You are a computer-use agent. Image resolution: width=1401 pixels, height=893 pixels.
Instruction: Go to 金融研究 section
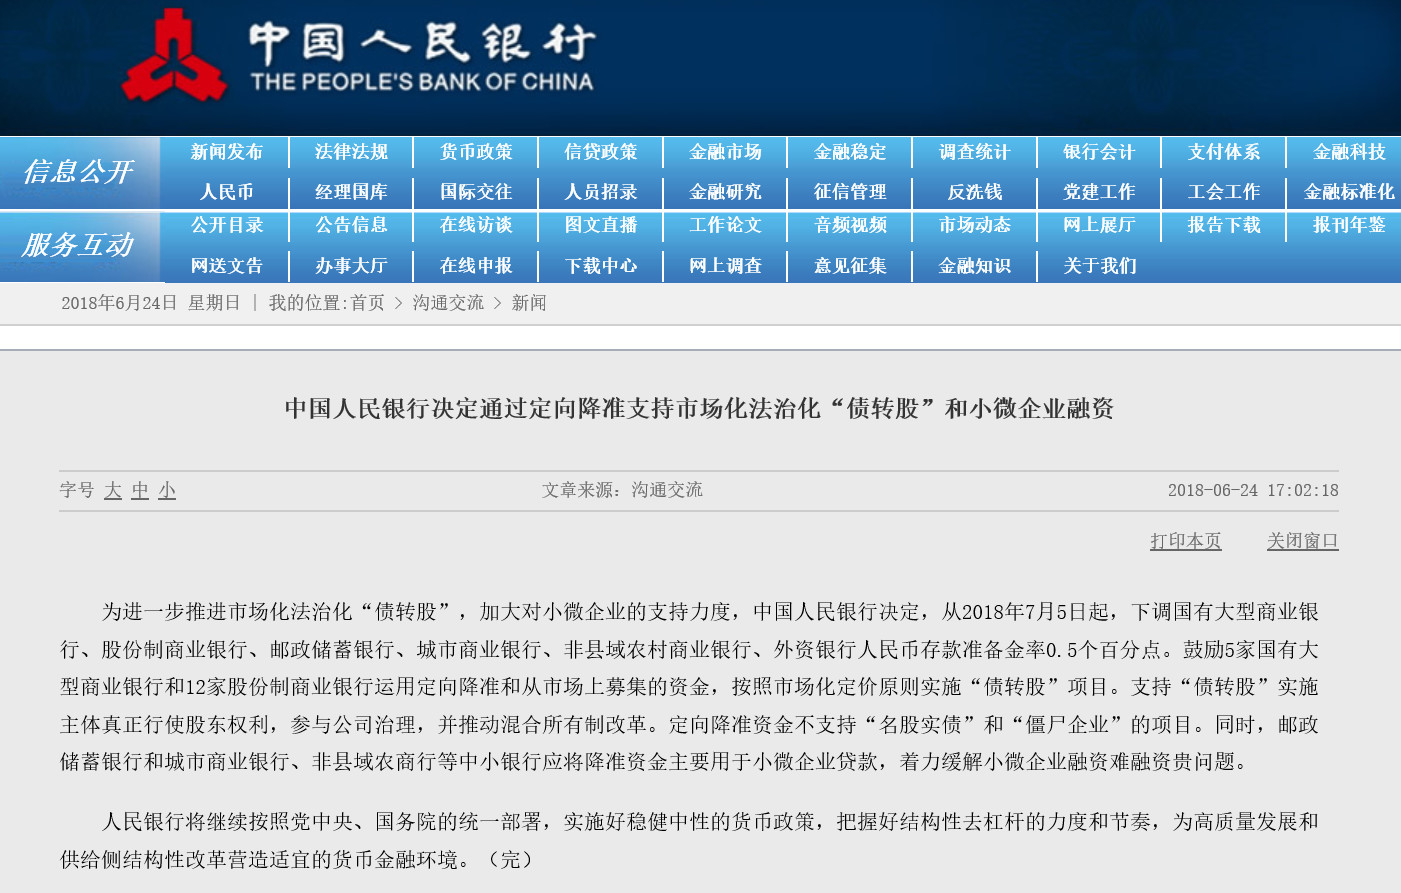725,192
